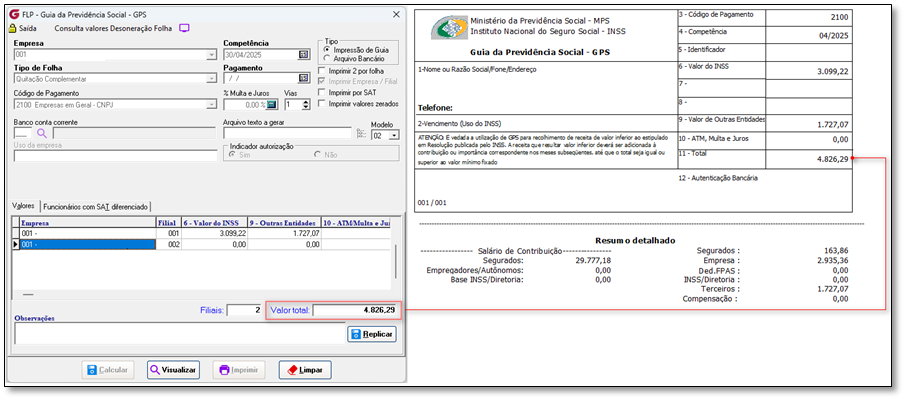Enable Imprimir 2 por folha
This screenshot has width=905, height=400.
322,70
